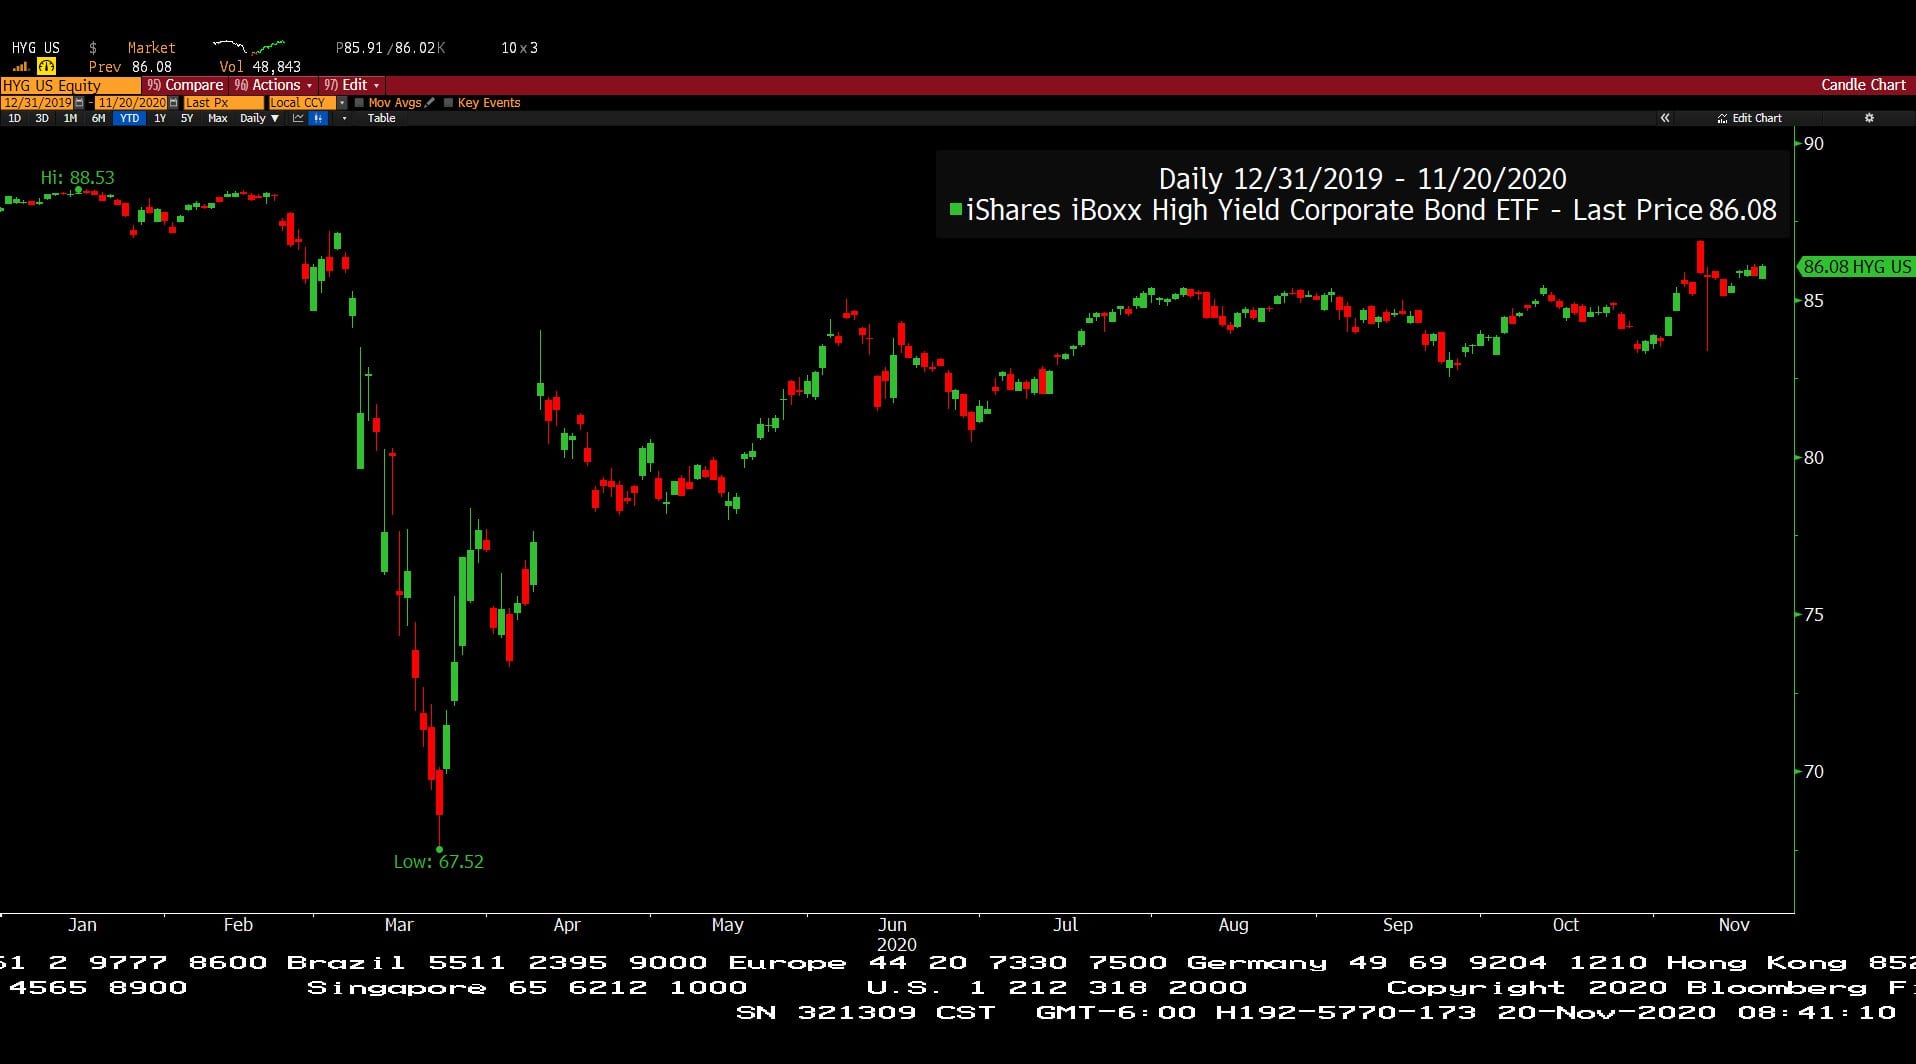Select the 1M range tab
Image resolution: width=1916 pixels, height=1064 pixels.
[x=70, y=118]
